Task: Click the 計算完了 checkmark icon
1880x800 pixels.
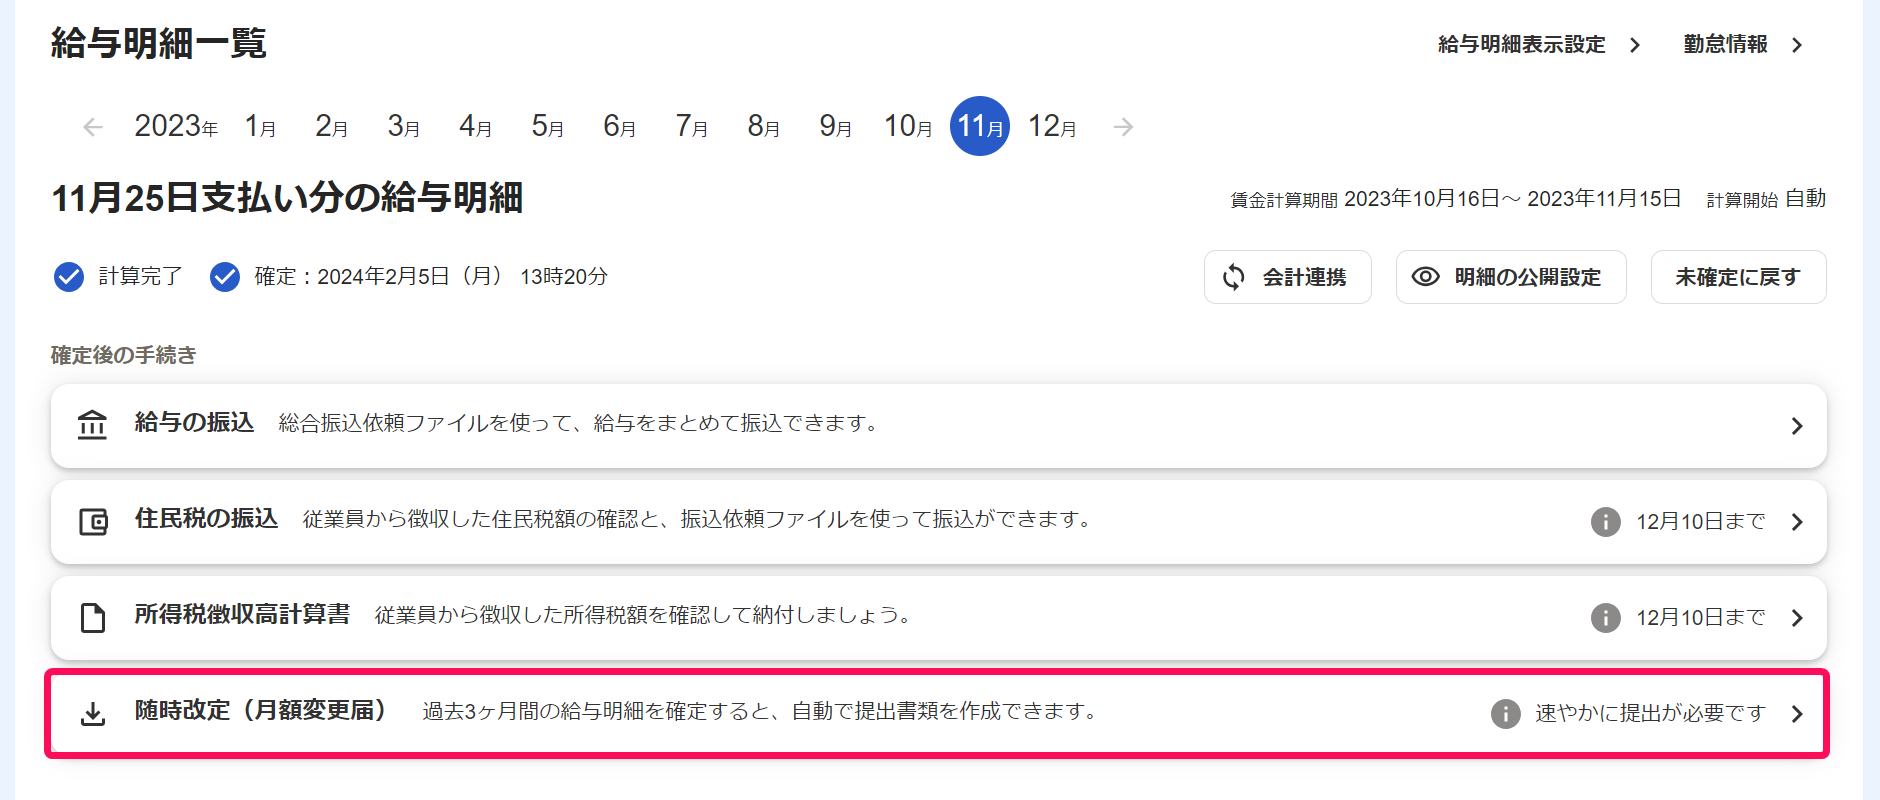Action: point(69,276)
